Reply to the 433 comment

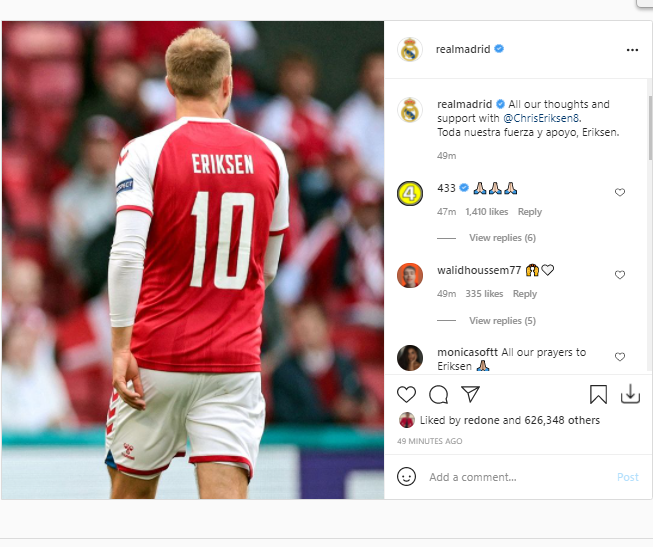click(529, 212)
